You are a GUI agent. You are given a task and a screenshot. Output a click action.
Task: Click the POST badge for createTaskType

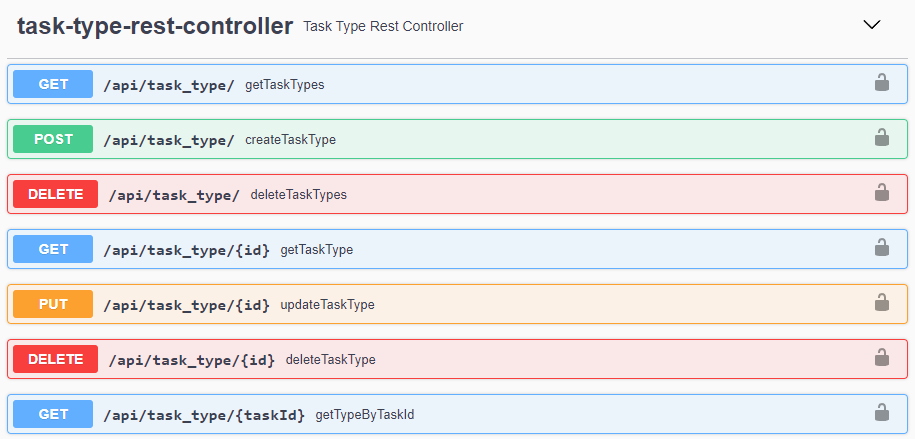pos(53,139)
